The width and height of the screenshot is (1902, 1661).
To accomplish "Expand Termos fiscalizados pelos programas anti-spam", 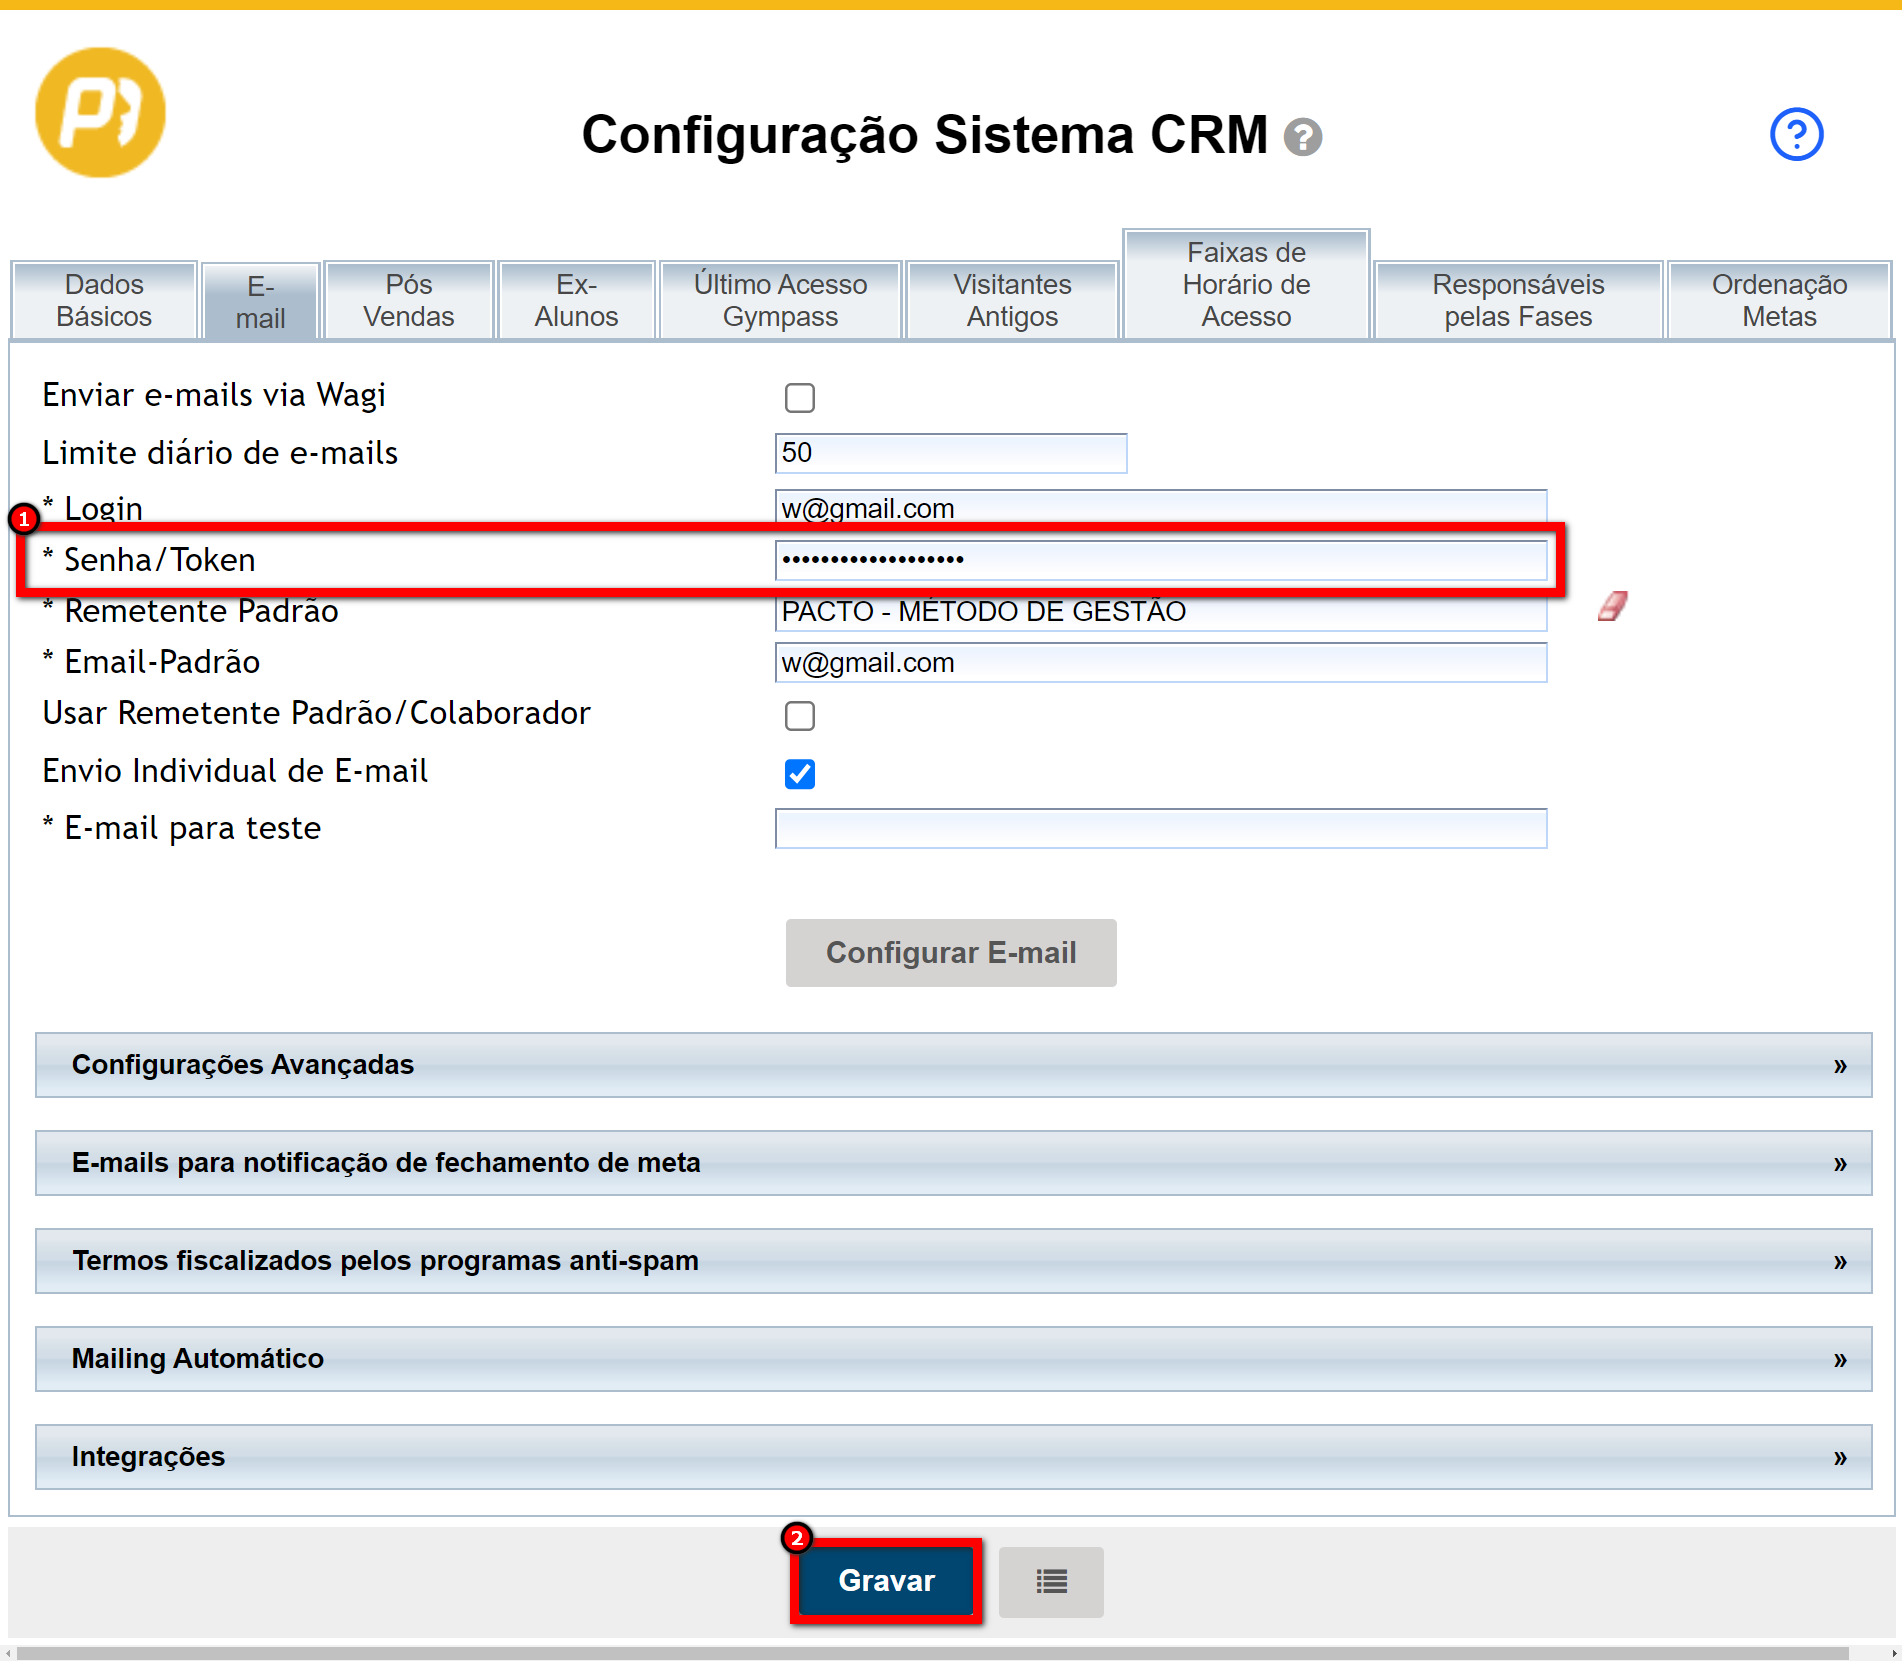I will 953,1261.
